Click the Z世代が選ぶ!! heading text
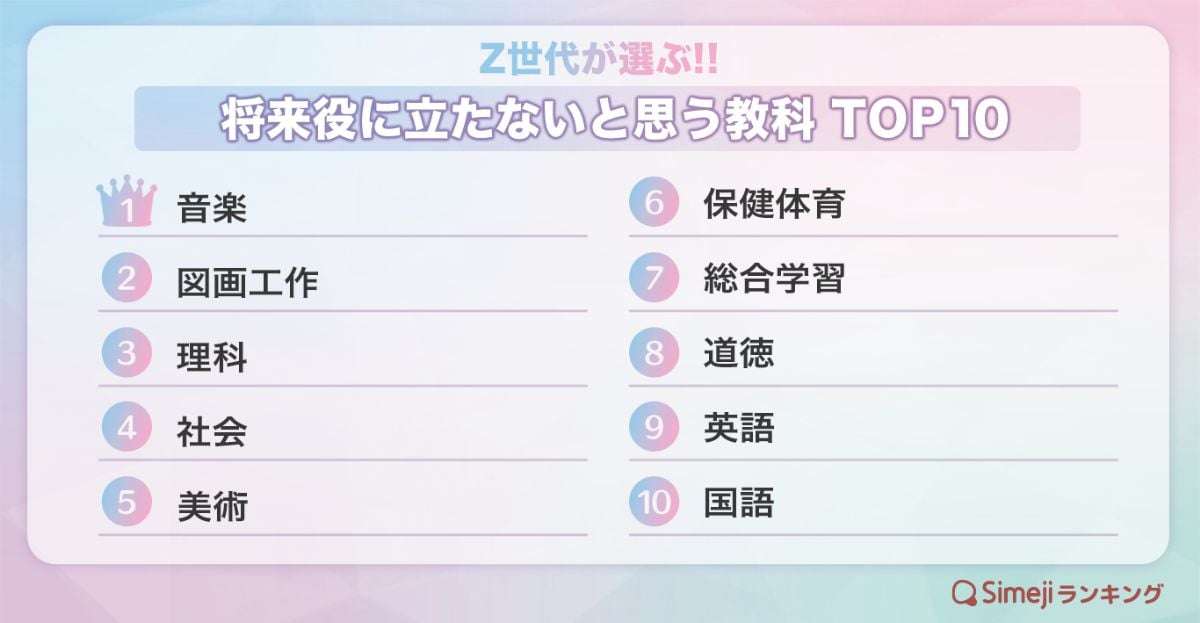 598,60
